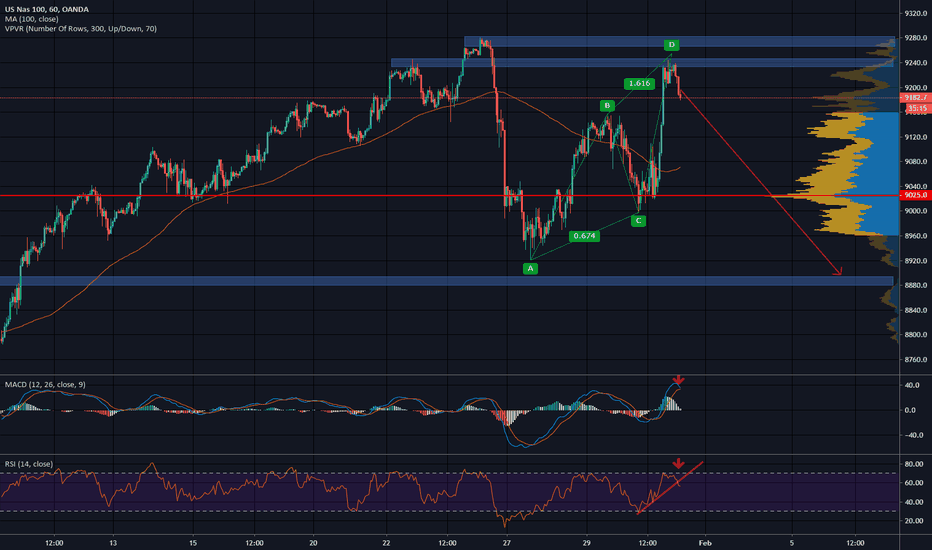Click the 35:15 countdown label
932x550 pixels.
coord(918,108)
